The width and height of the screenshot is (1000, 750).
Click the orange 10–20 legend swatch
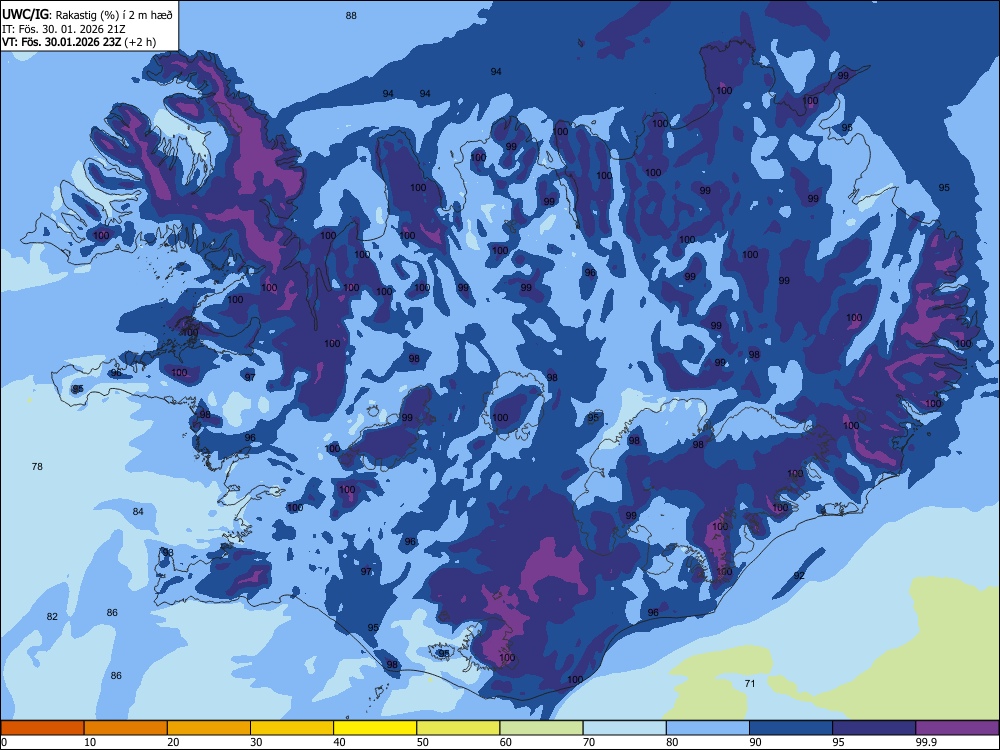tap(126, 728)
